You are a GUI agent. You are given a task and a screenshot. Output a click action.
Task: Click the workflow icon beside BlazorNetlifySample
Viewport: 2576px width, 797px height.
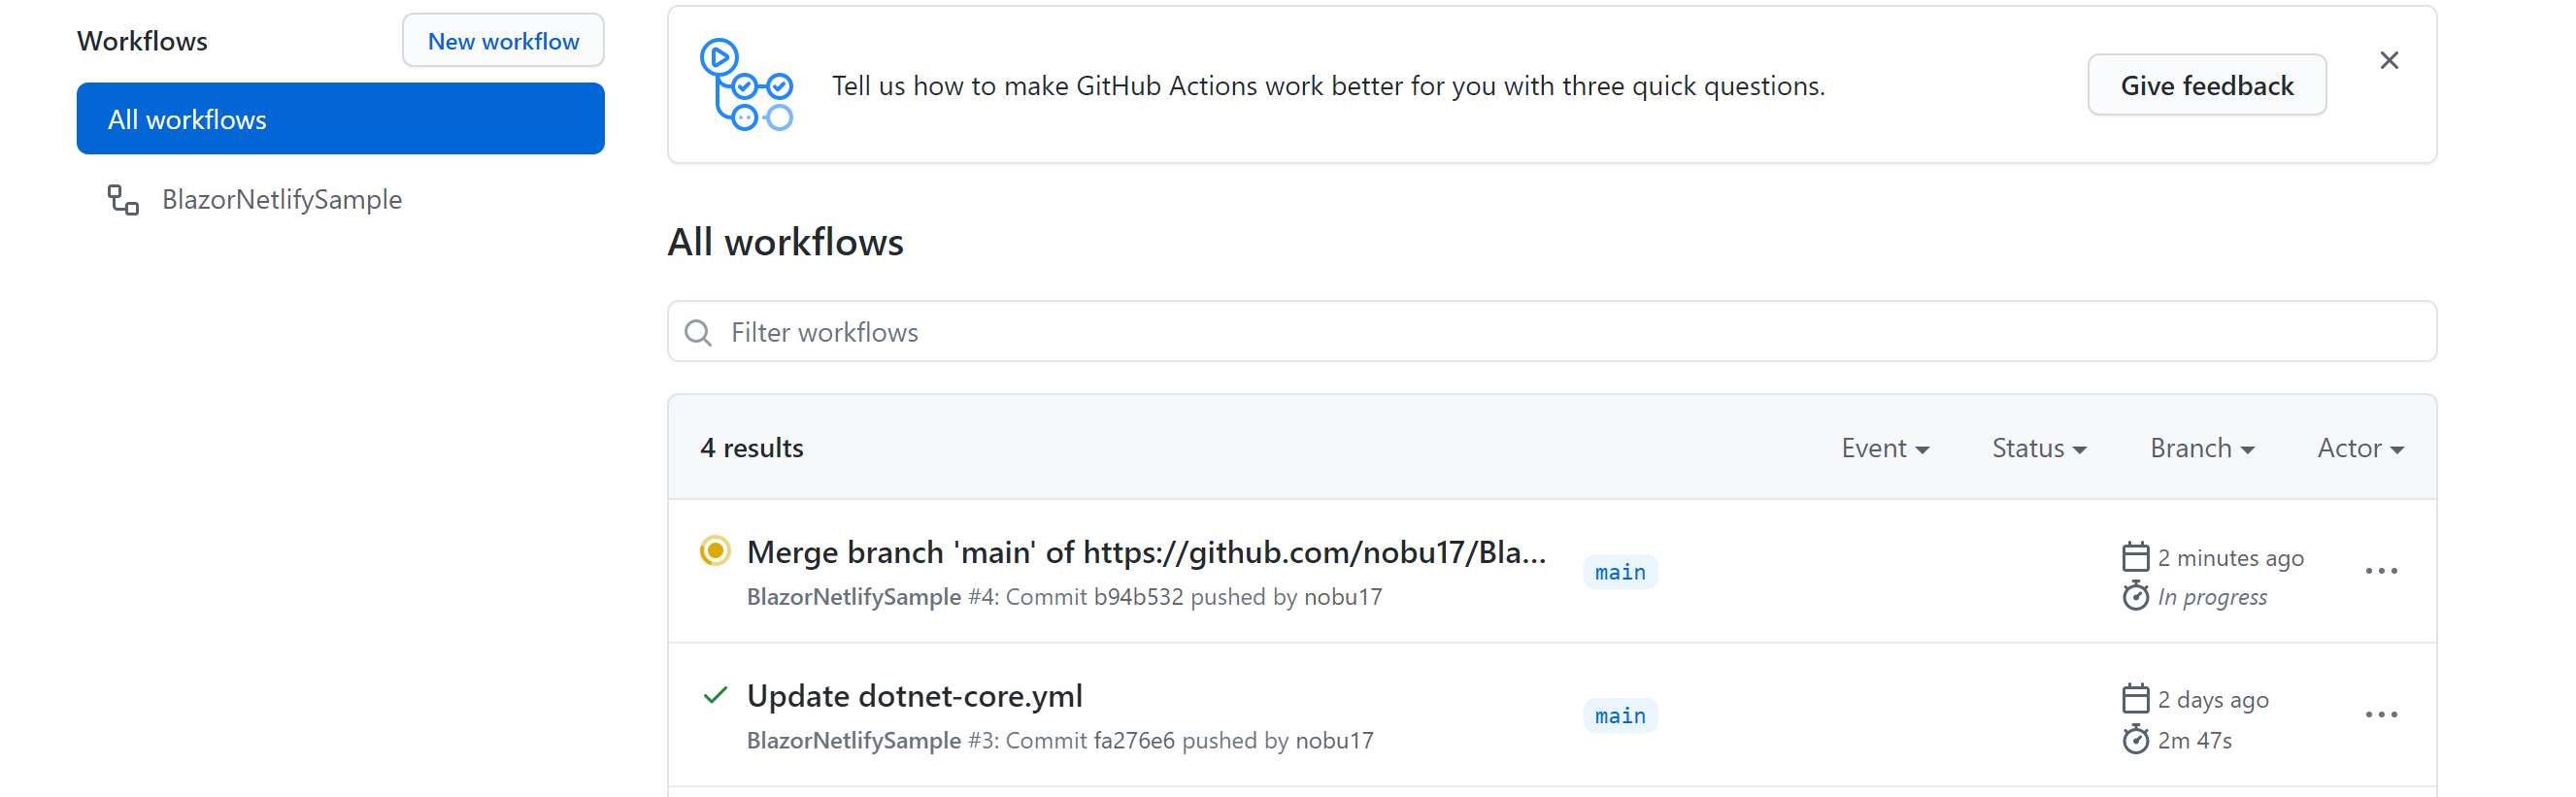(x=122, y=199)
